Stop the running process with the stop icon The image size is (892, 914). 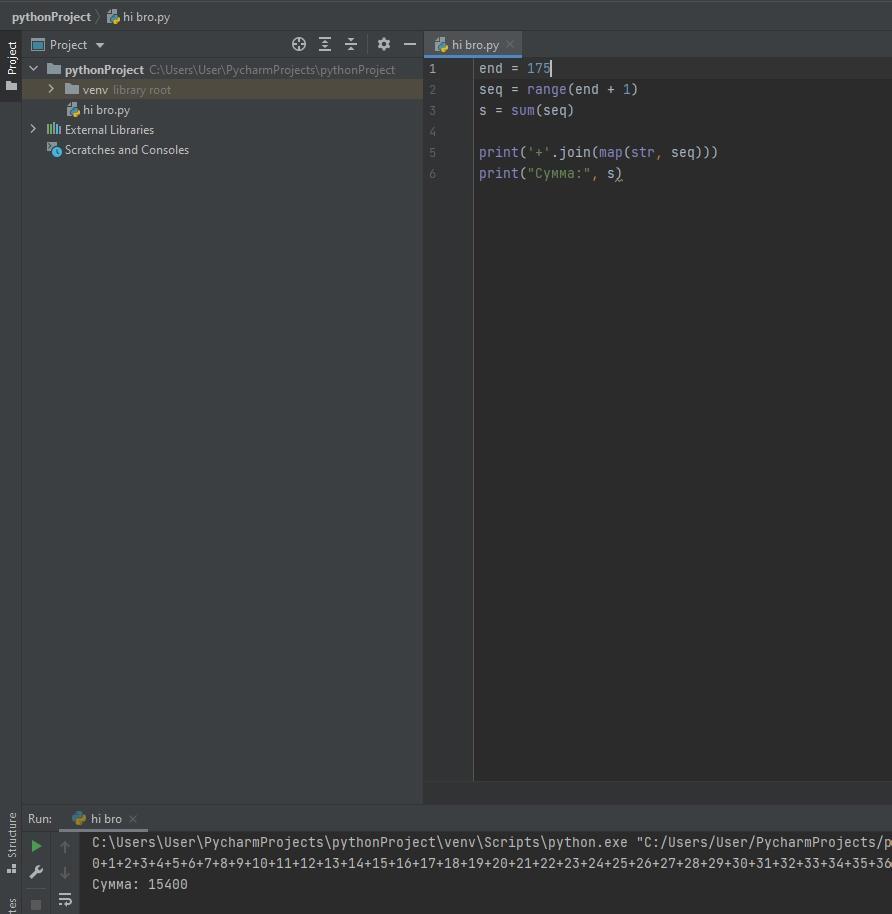pos(37,904)
